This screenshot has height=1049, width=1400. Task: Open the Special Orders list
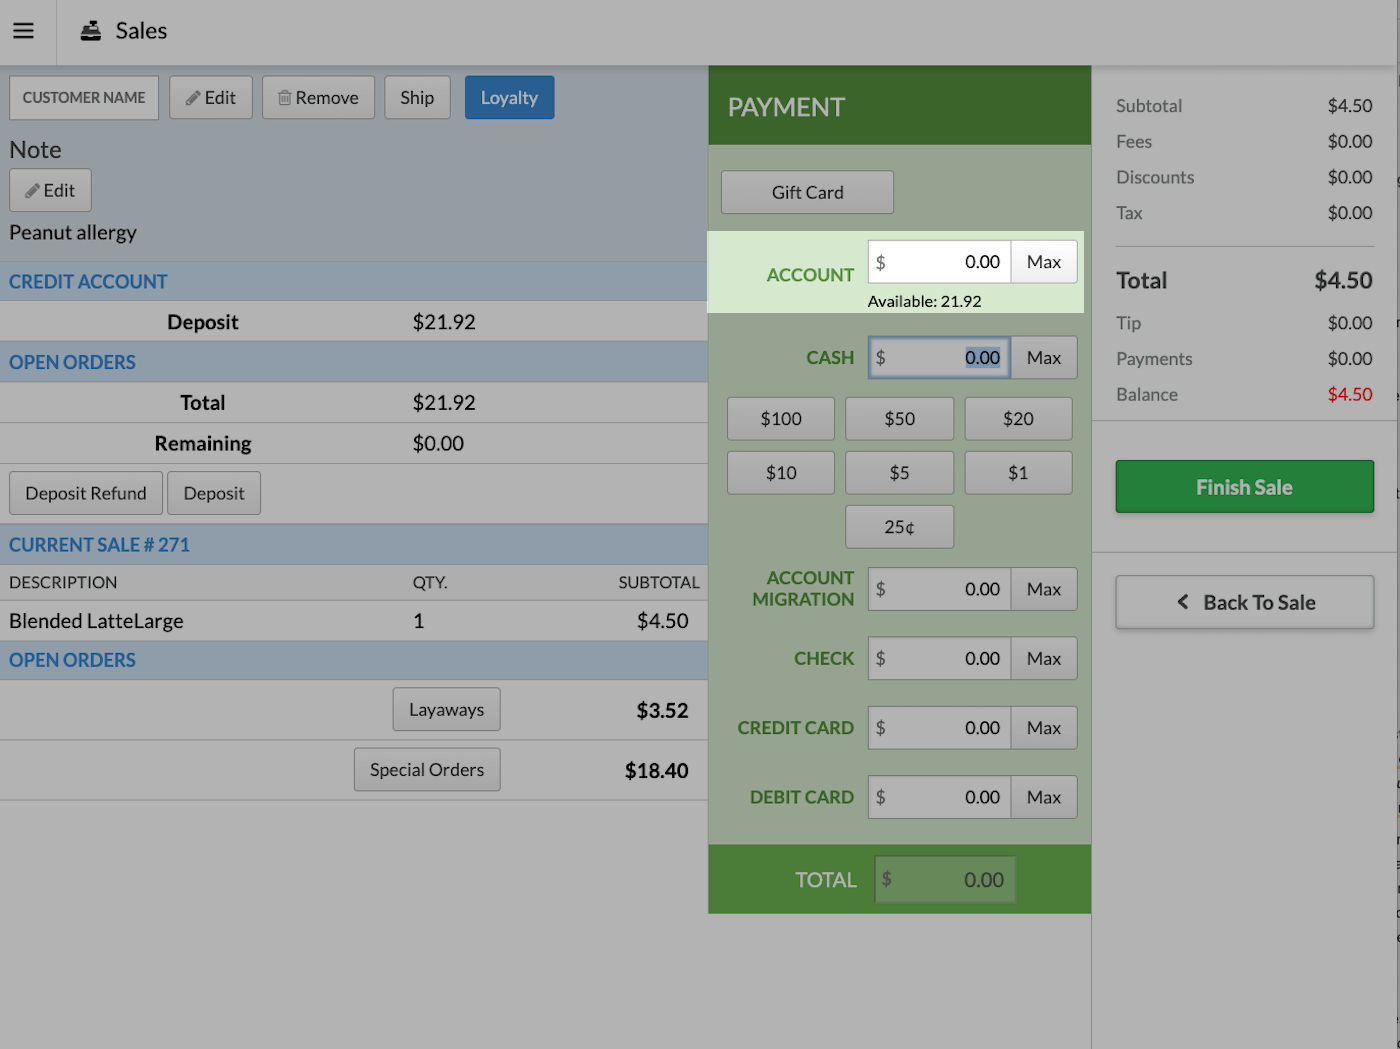(426, 769)
